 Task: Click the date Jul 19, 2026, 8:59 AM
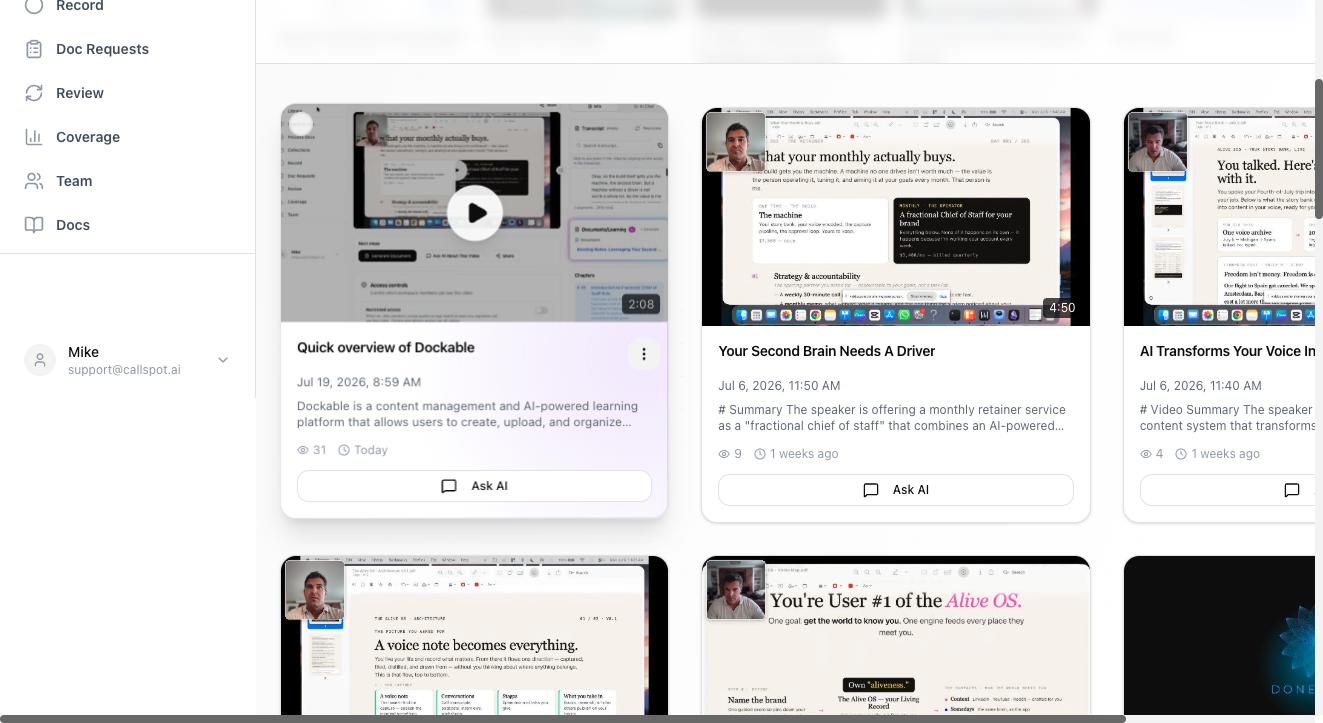[359, 382]
